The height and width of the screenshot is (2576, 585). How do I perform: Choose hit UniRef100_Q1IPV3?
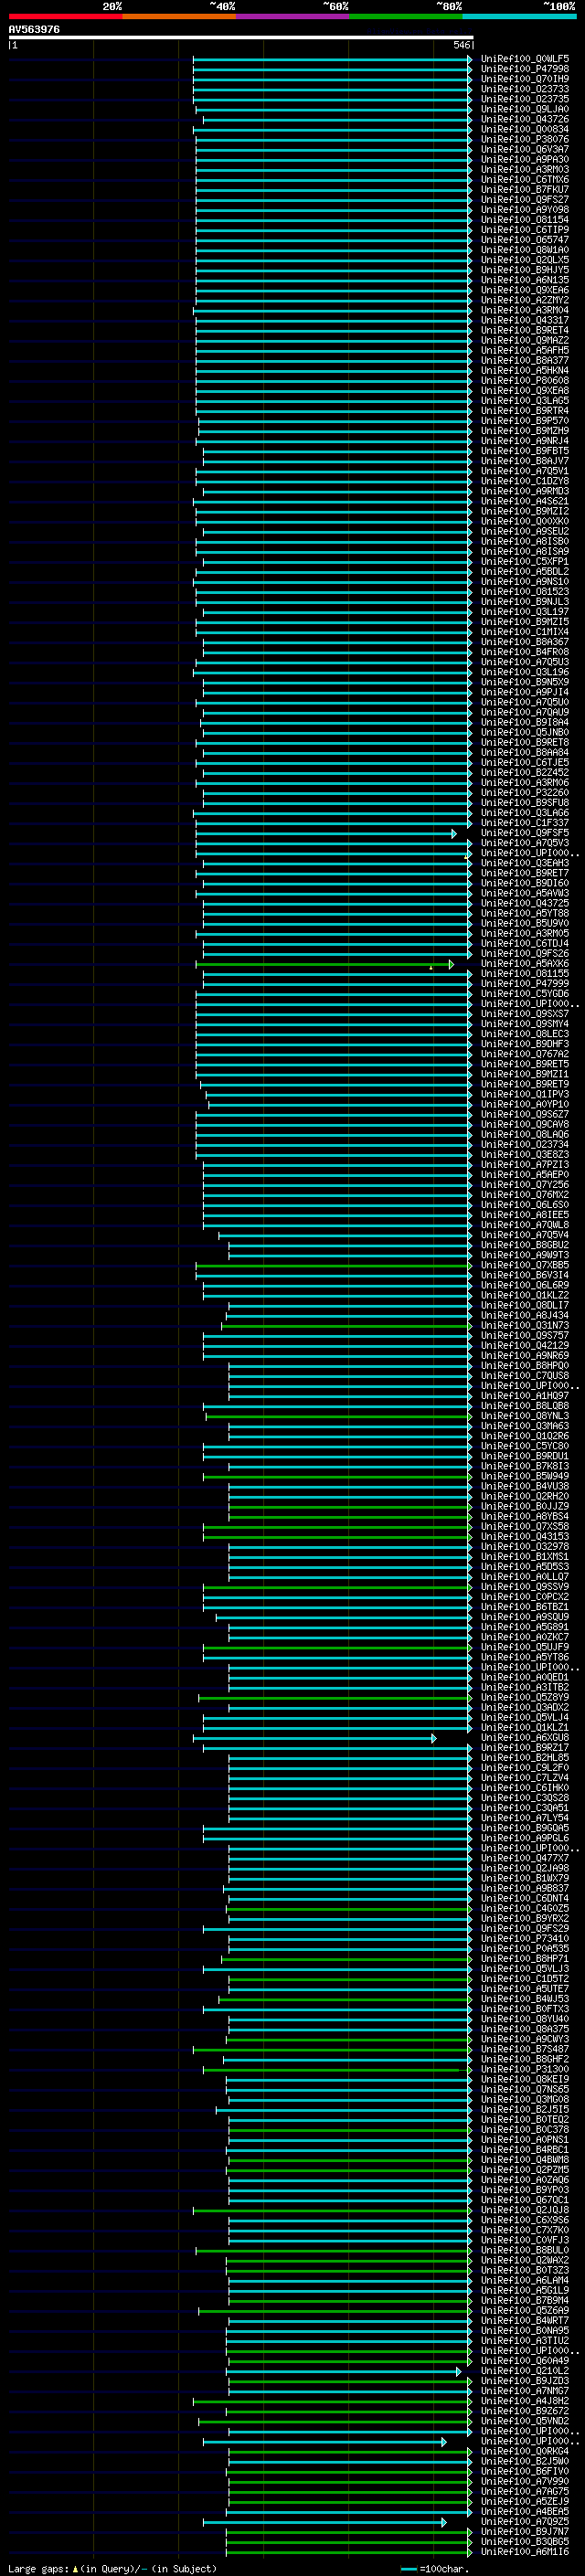[x=525, y=1094]
